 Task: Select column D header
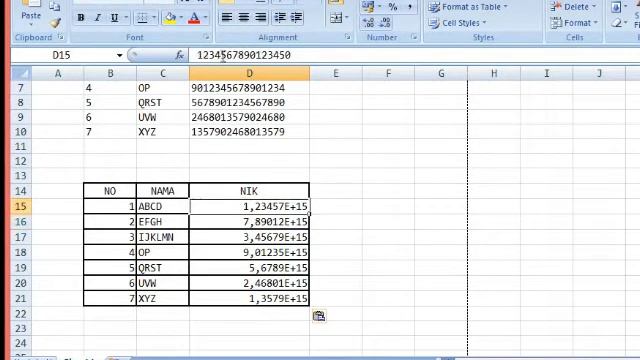point(249,74)
